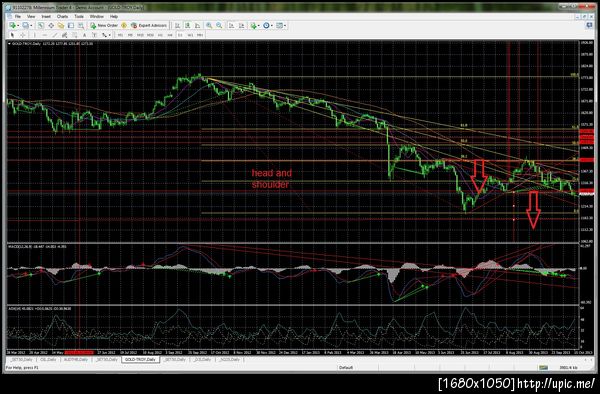Image resolution: width=600 pixels, height=394 pixels.
Task: Open the View menu
Action: click(x=31, y=16)
